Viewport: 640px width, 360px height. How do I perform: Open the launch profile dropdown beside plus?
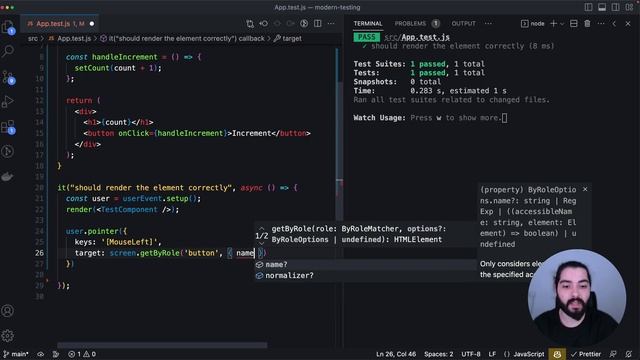(x=562, y=24)
